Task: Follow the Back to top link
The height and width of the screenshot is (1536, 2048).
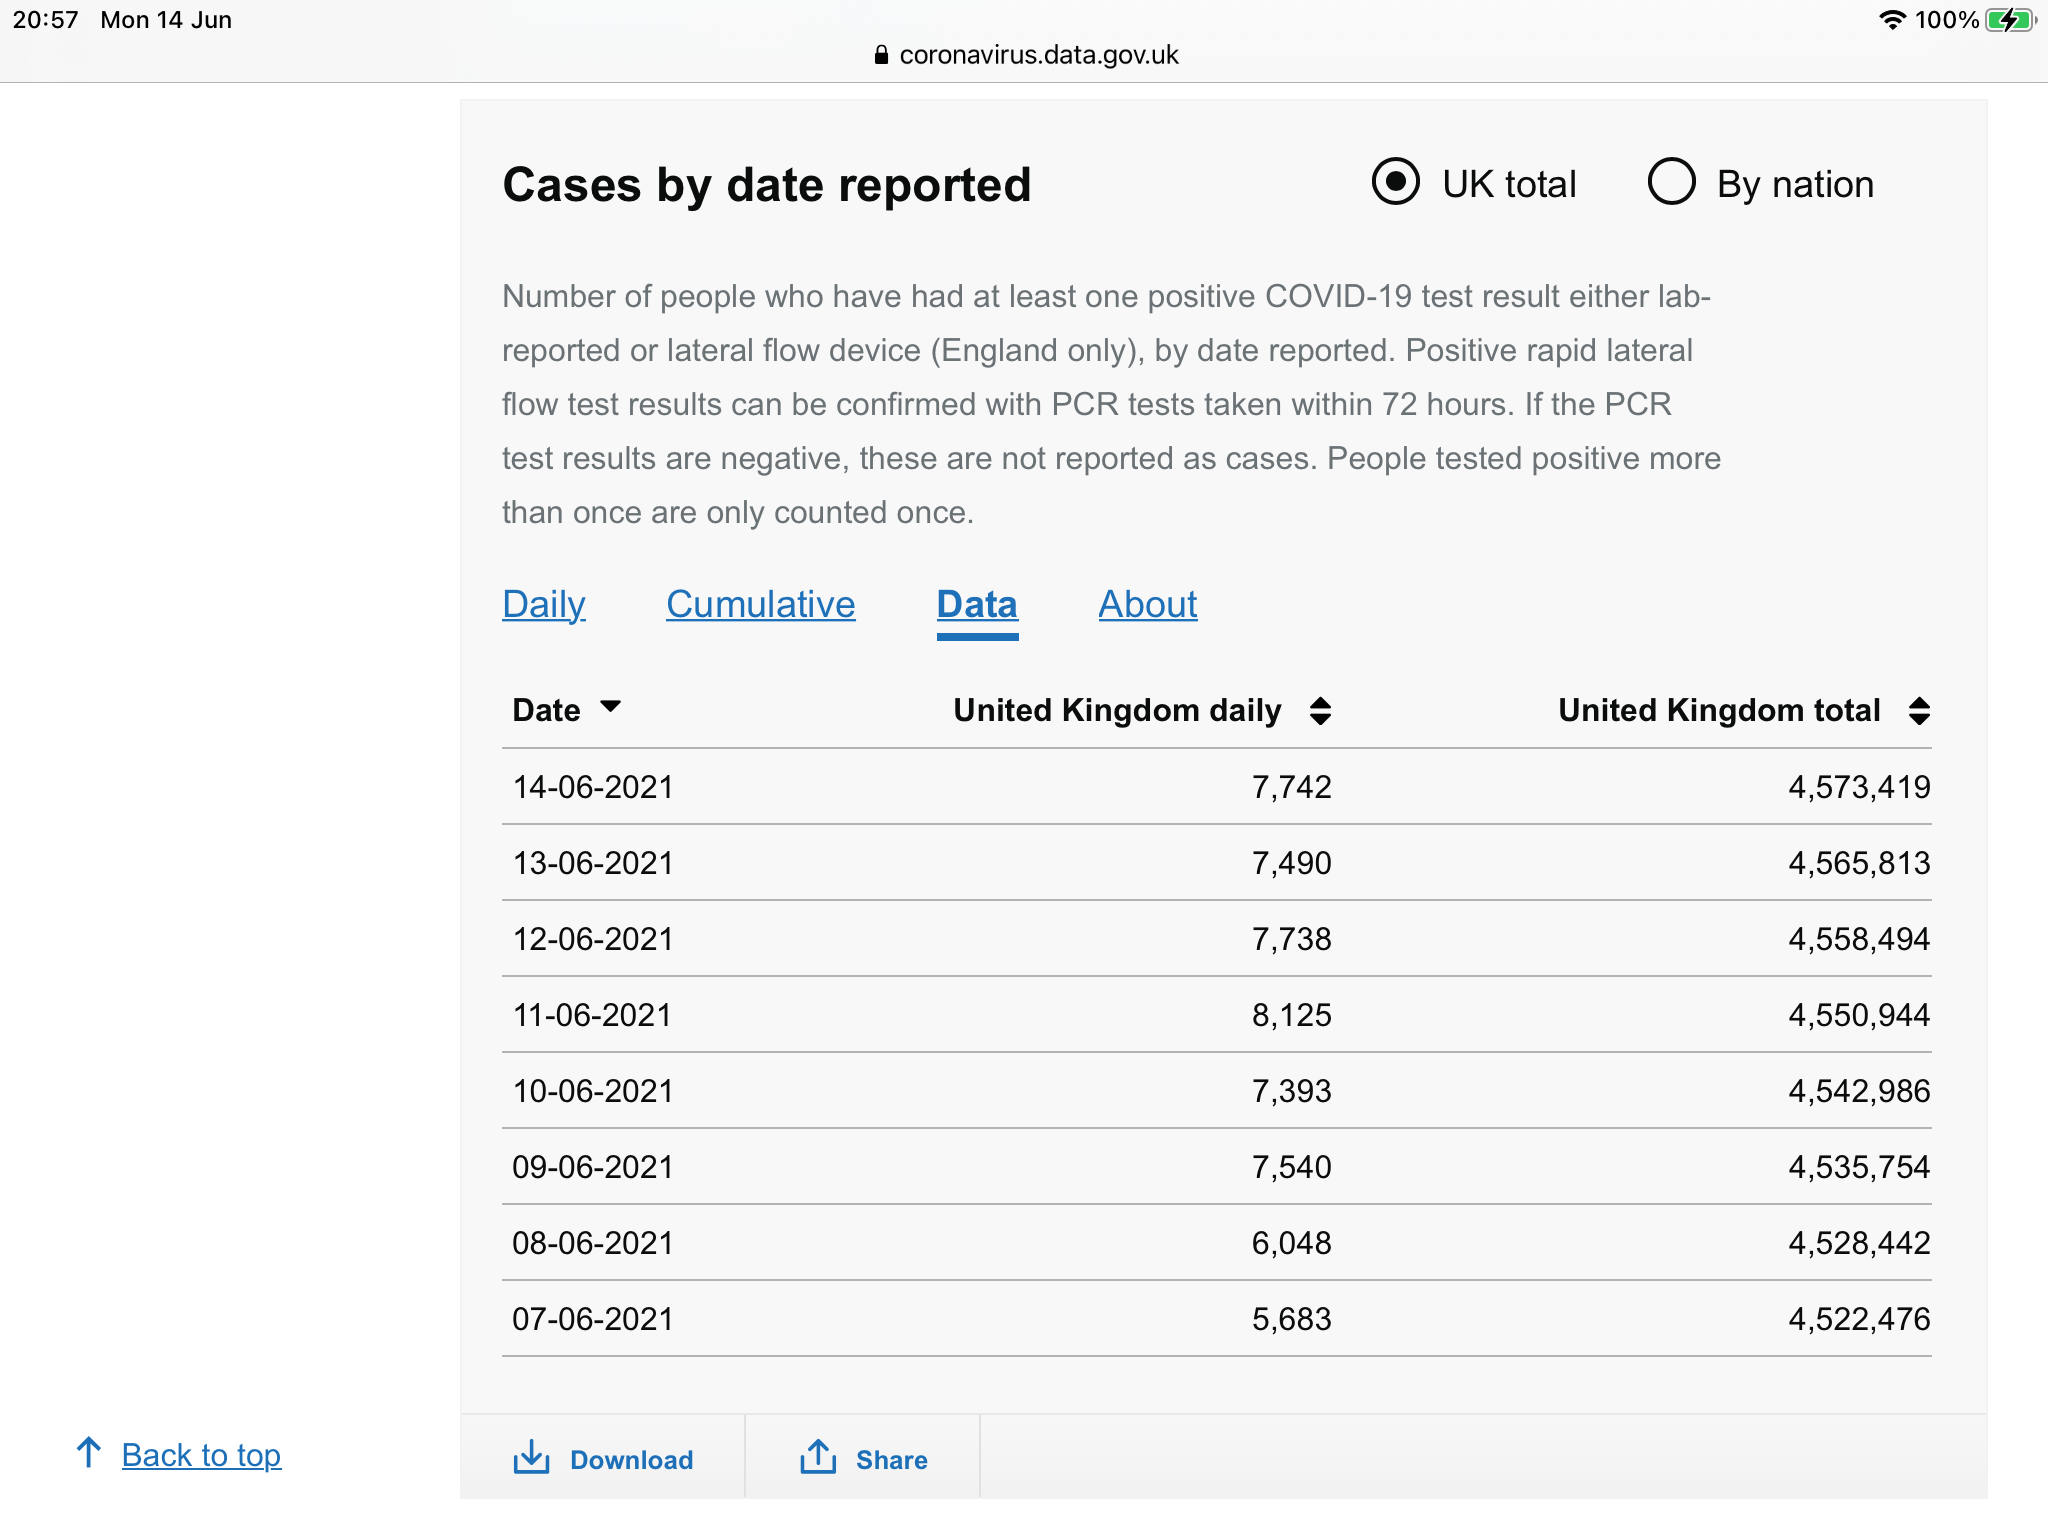Action: point(201,1455)
